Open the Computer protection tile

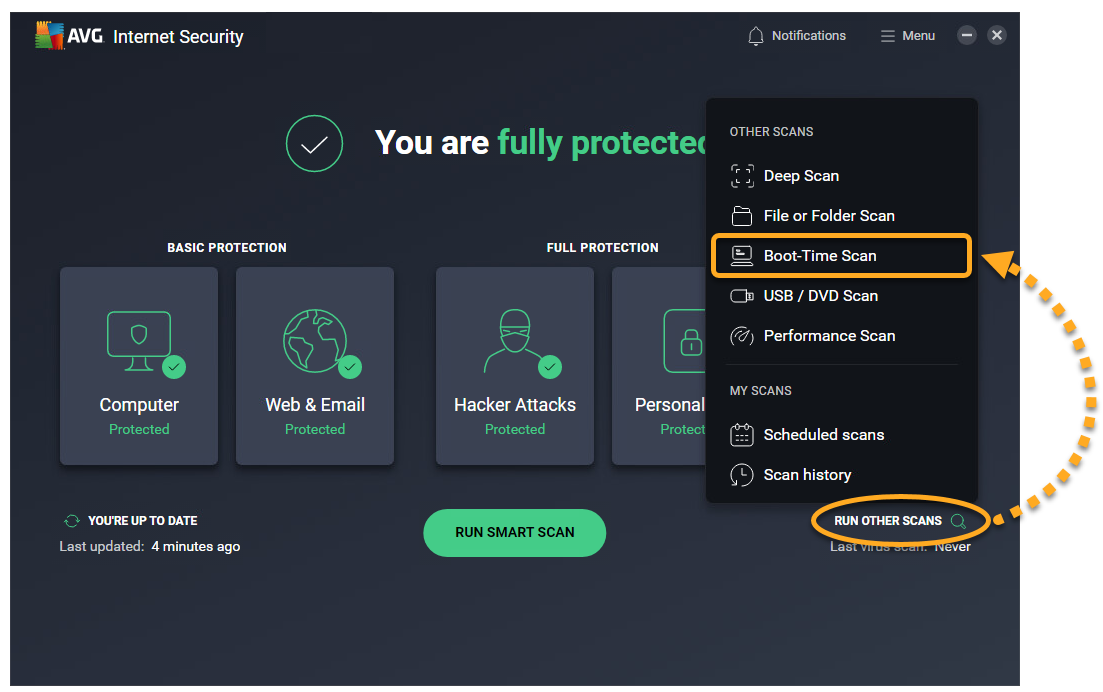point(139,366)
